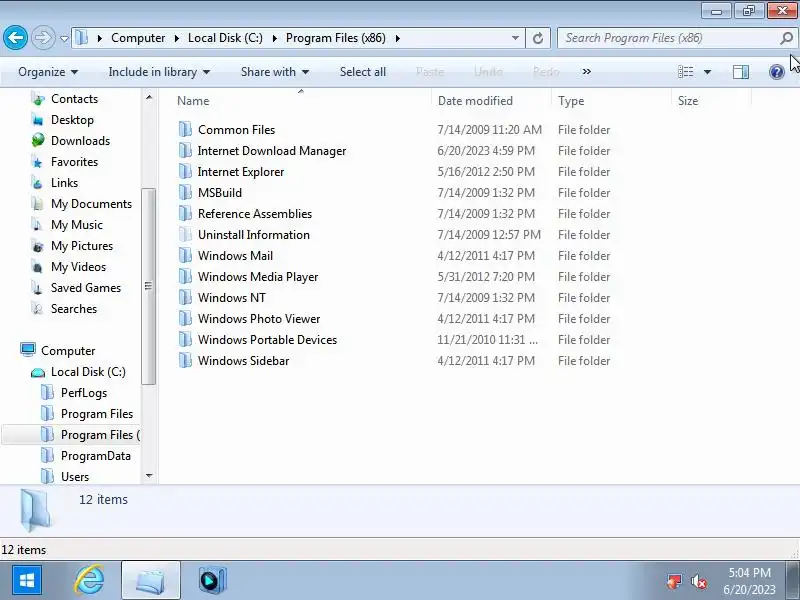The width and height of the screenshot is (800, 600).
Task: Select My Music in the navigation pane
Action: [x=77, y=224]
